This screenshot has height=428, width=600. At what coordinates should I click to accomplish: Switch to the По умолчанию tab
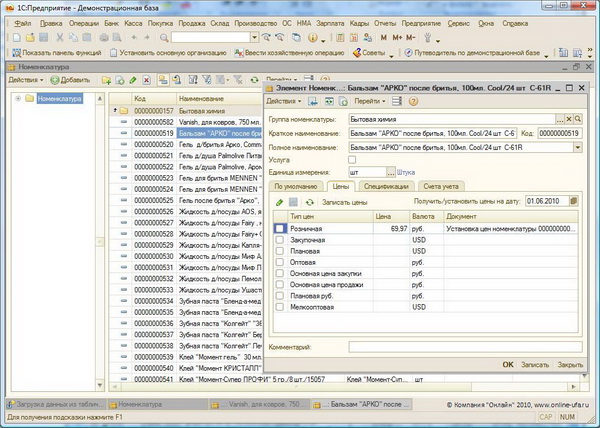pyautogui.click(x=296, y=186)
